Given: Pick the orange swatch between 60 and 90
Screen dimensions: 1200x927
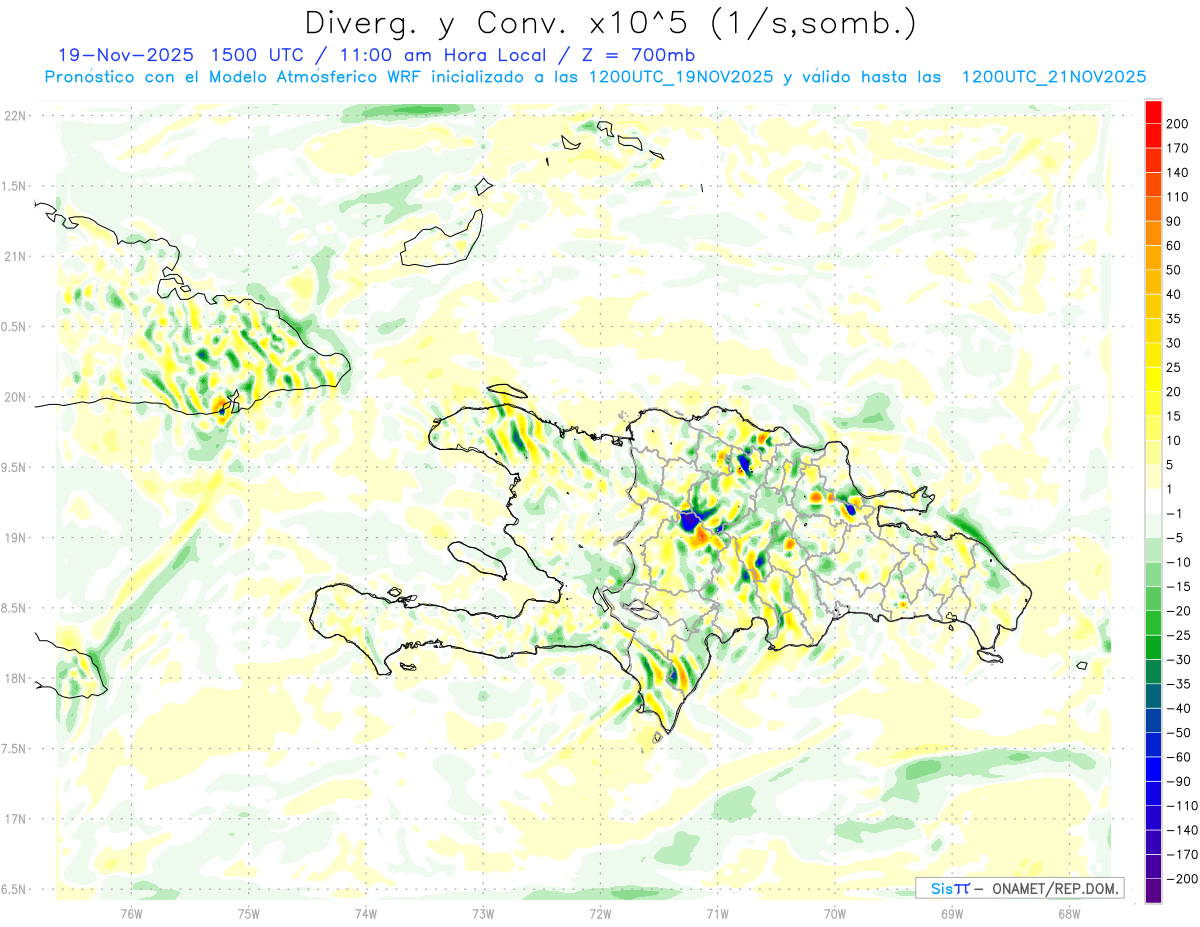Looking at the screenshot, I should (1153, 233).
